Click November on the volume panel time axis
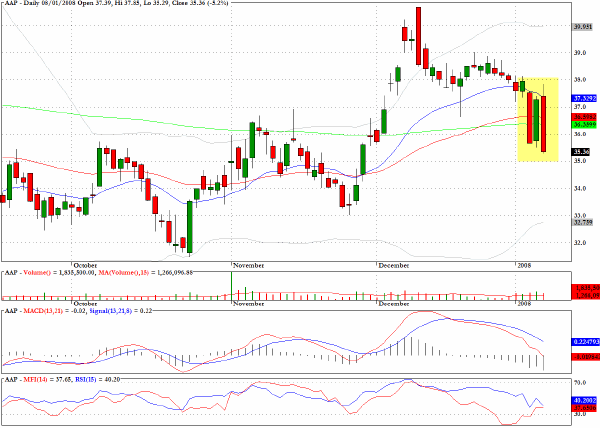The height and width of the screenshot is (428, 600). point(248,303)
